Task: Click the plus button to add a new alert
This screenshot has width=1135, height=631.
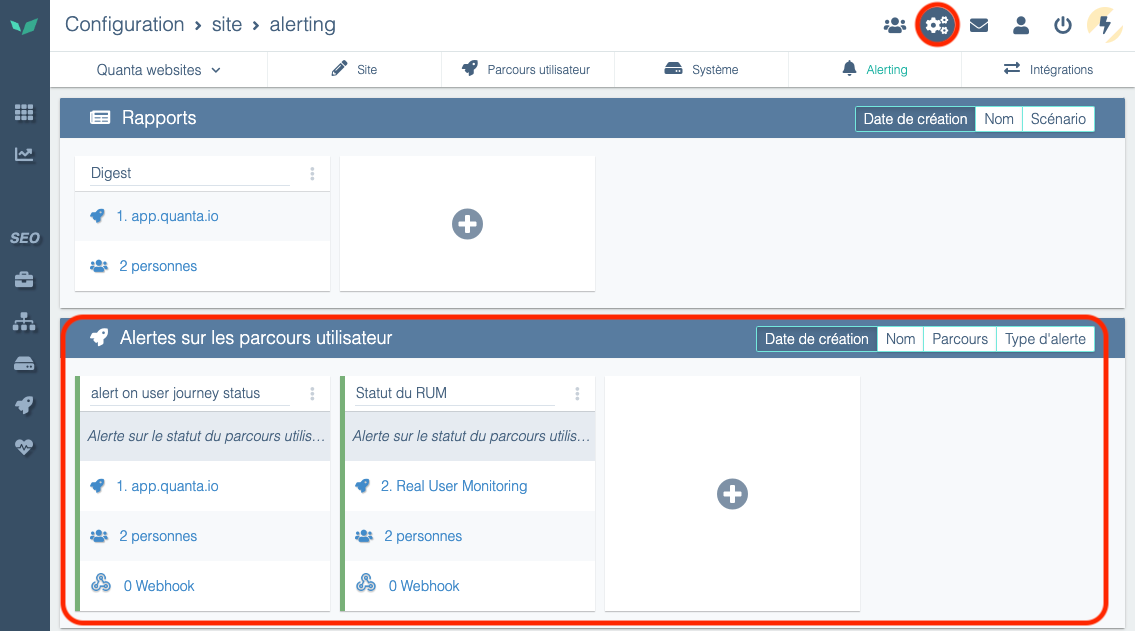Action: (732, 494)
